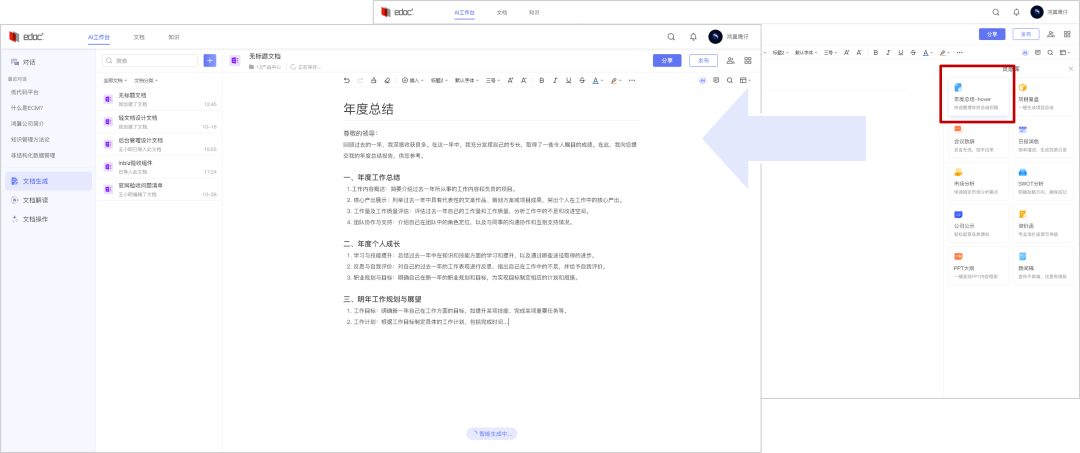This screenshot has height=453, width=1080.
Task: Open recent chat 知识管理方法论
Action: pos(30,140)
